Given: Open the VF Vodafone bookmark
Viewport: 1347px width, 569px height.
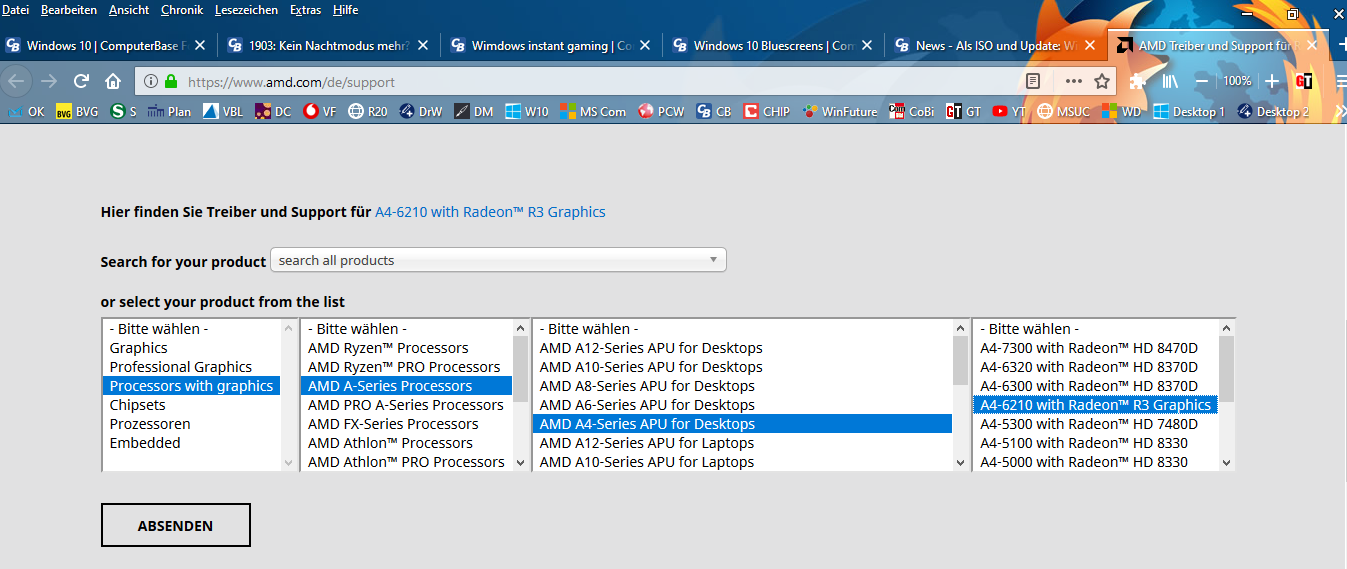Looking at the screenshot, I should [x=319, y=112].
